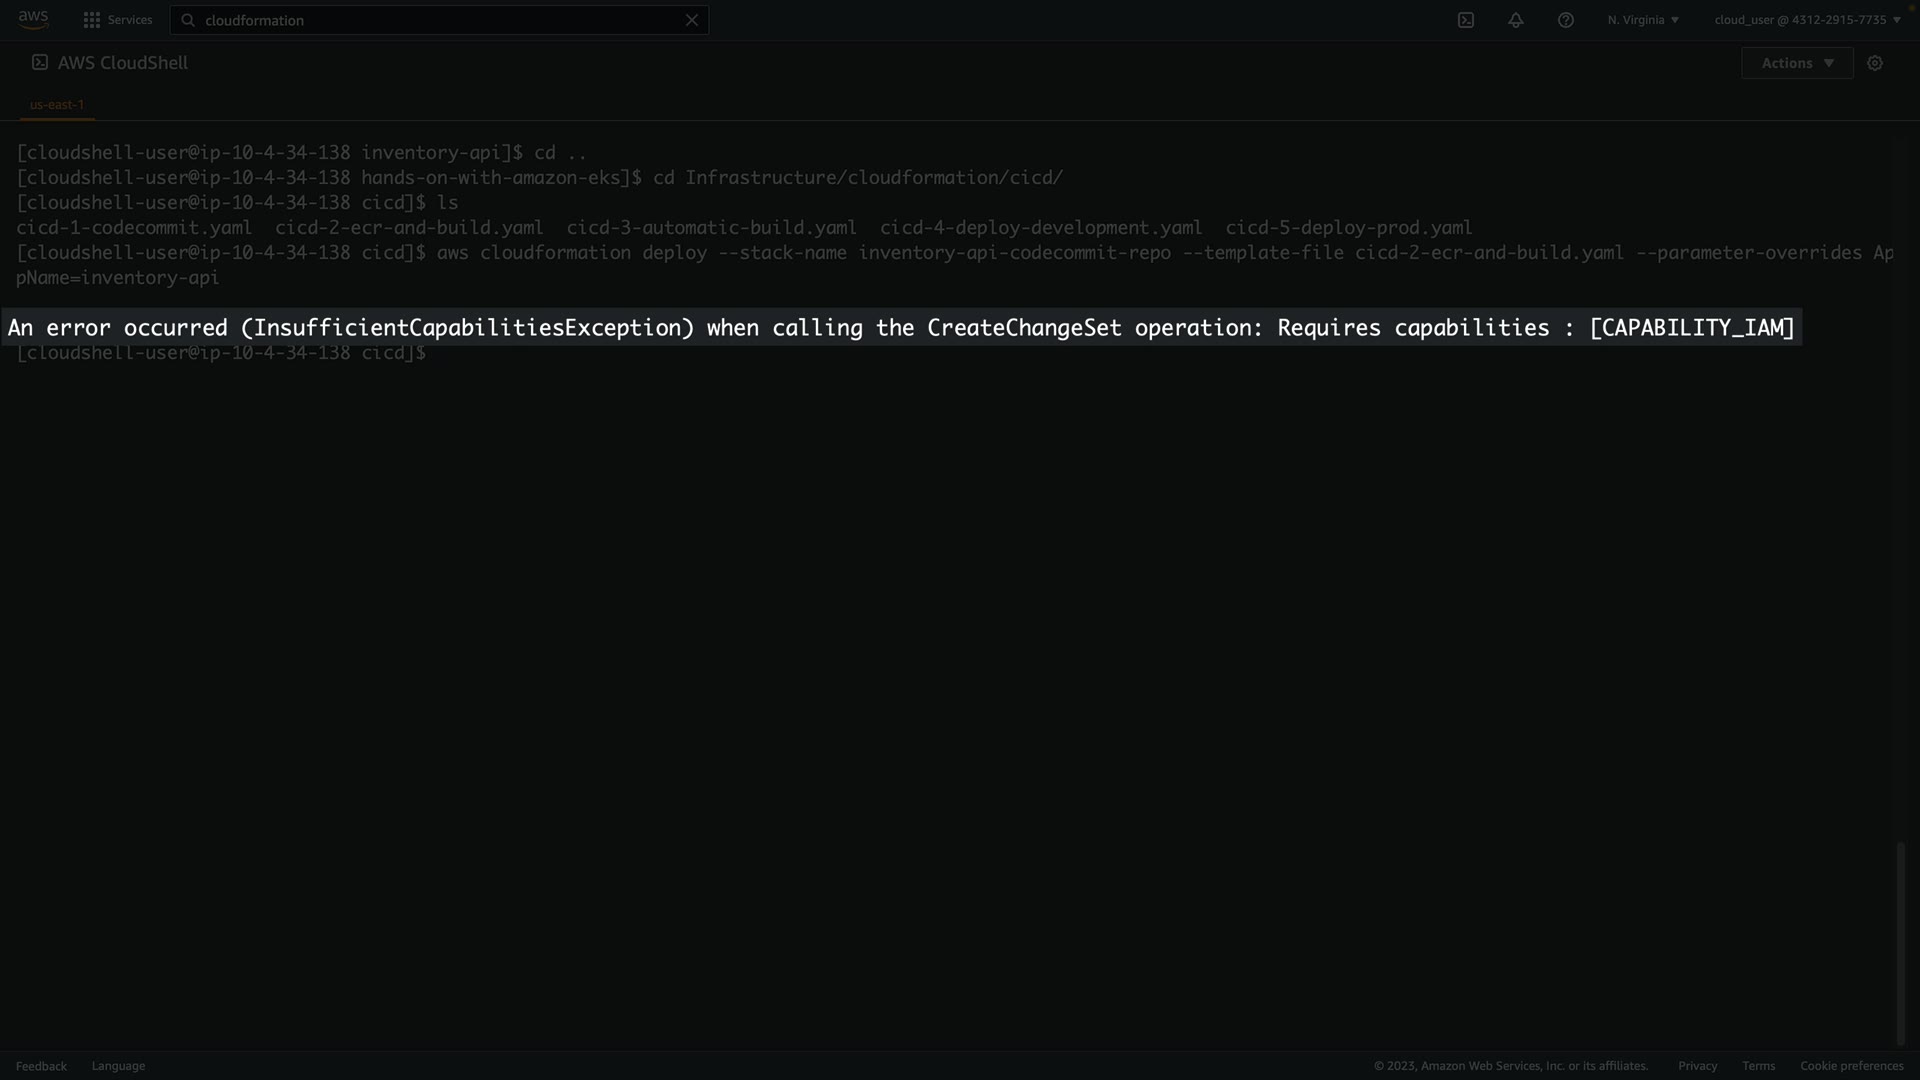Screen dimensions: 1920x1080
Task: Click the CloudShell terminal icon beside title
Action: click(40, 62)
